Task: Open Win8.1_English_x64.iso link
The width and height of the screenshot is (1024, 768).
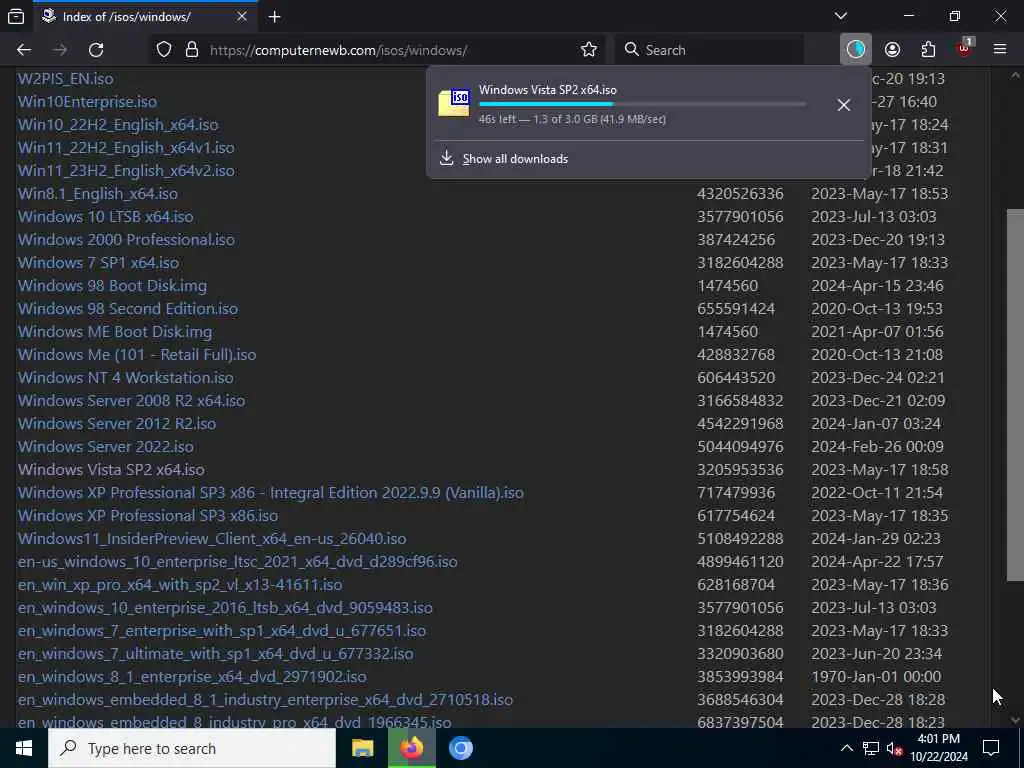Action: [97, 193]
